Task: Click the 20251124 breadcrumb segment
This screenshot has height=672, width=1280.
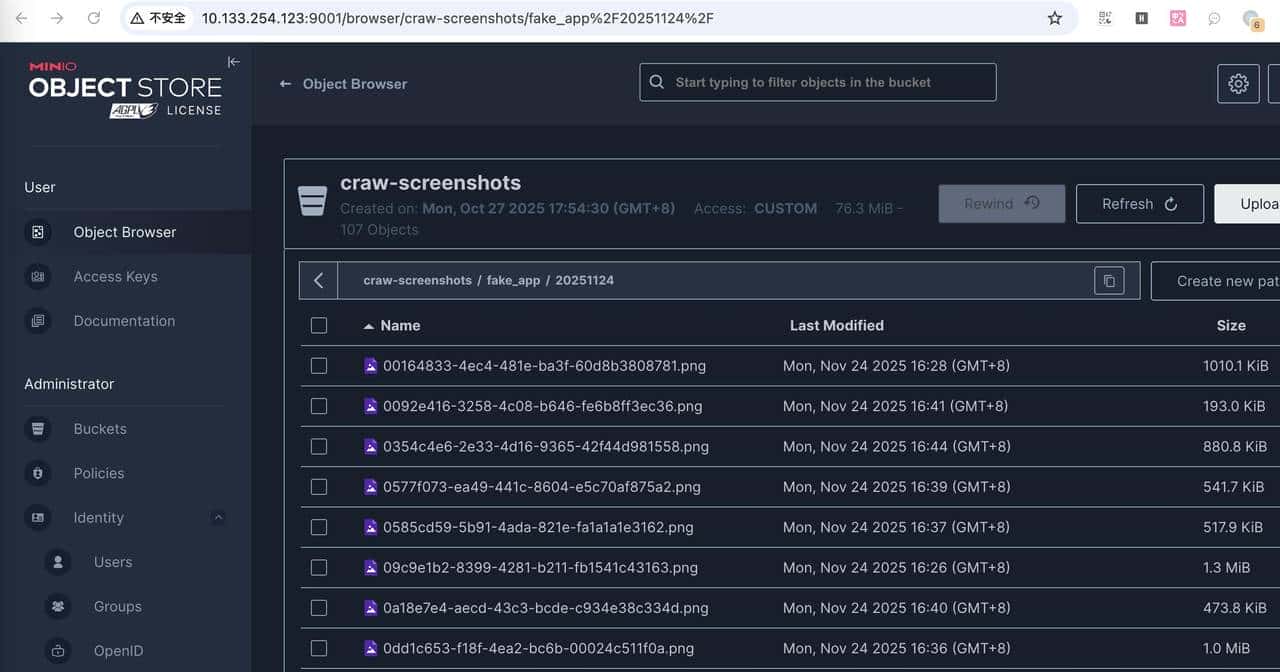Action: click(x=585, y=281)
